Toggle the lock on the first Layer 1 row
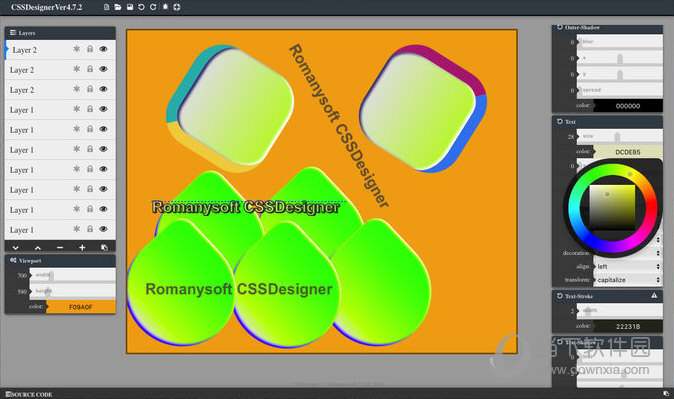 [90, 109]
